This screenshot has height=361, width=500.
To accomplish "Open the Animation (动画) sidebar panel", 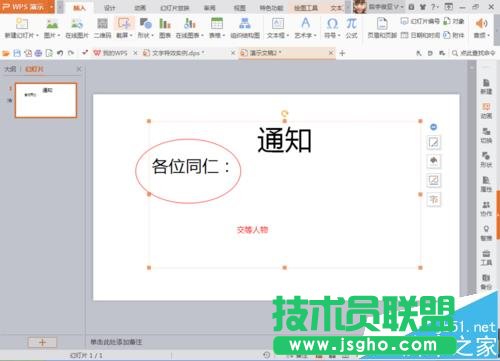I will point(486,111).
